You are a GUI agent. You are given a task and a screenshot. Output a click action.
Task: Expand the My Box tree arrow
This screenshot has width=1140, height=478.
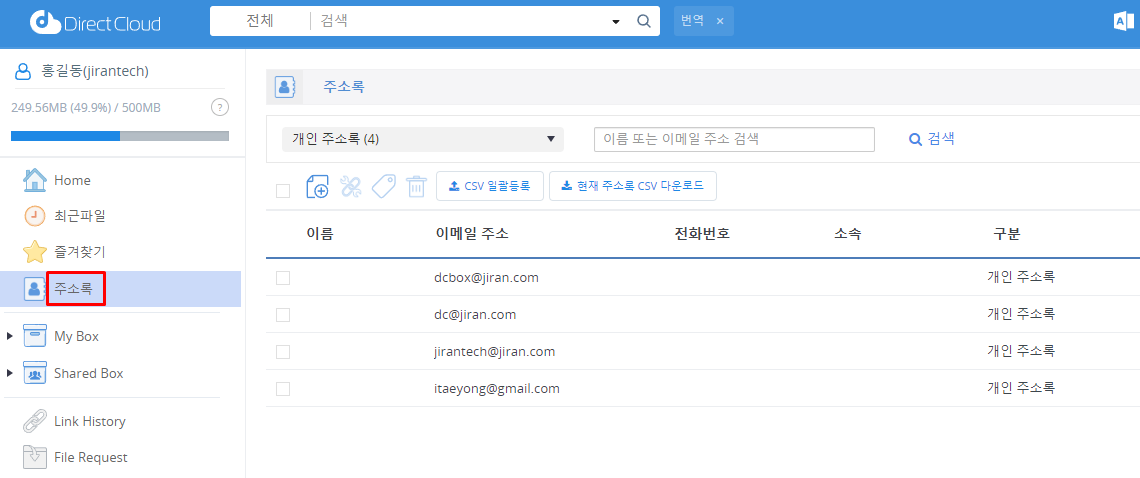tap(10, 336)
